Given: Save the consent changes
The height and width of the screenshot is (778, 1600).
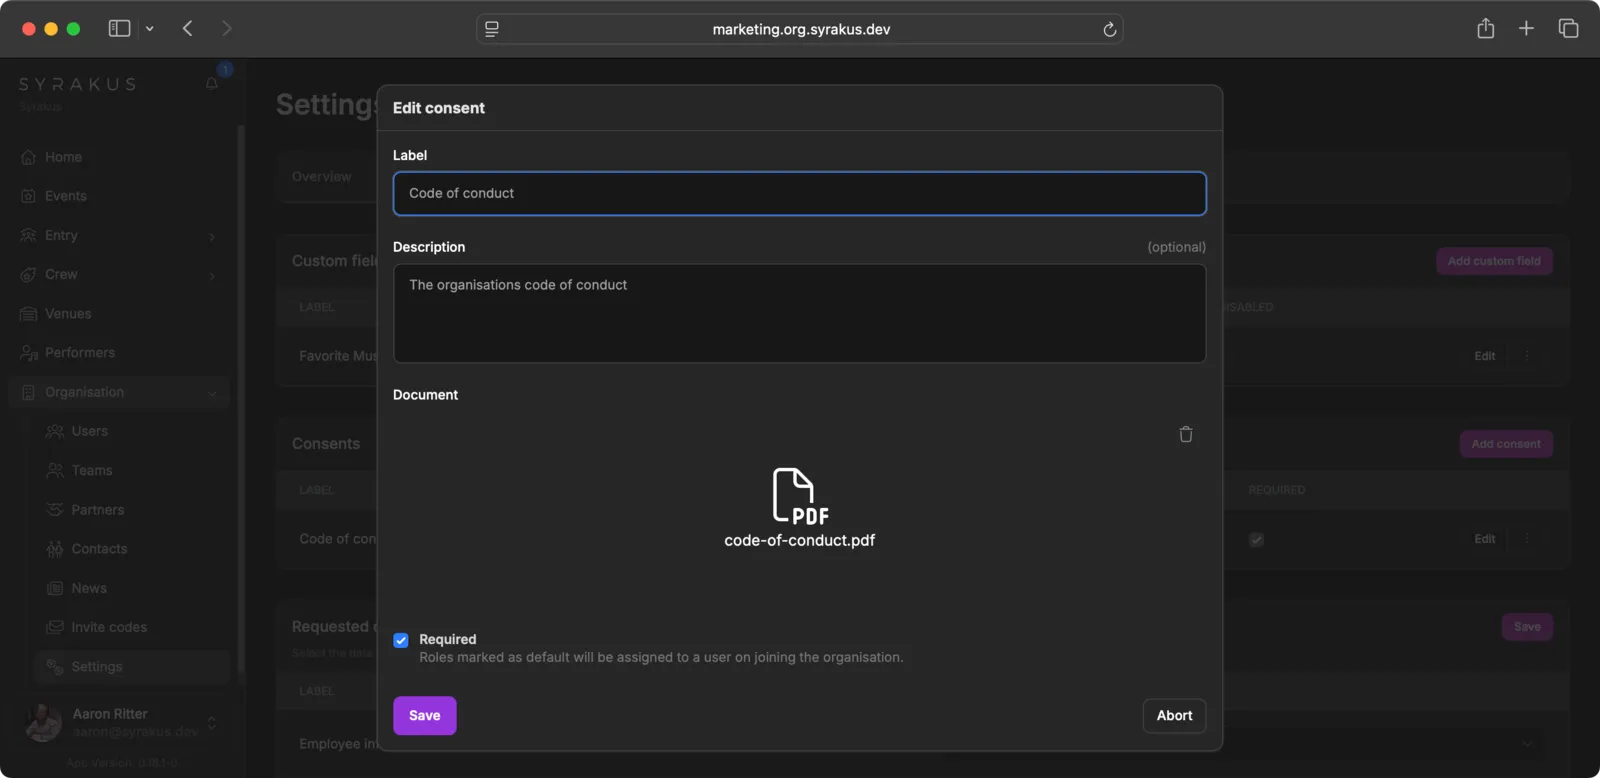Looking at the screenshot, I should (x=424, y=715).
